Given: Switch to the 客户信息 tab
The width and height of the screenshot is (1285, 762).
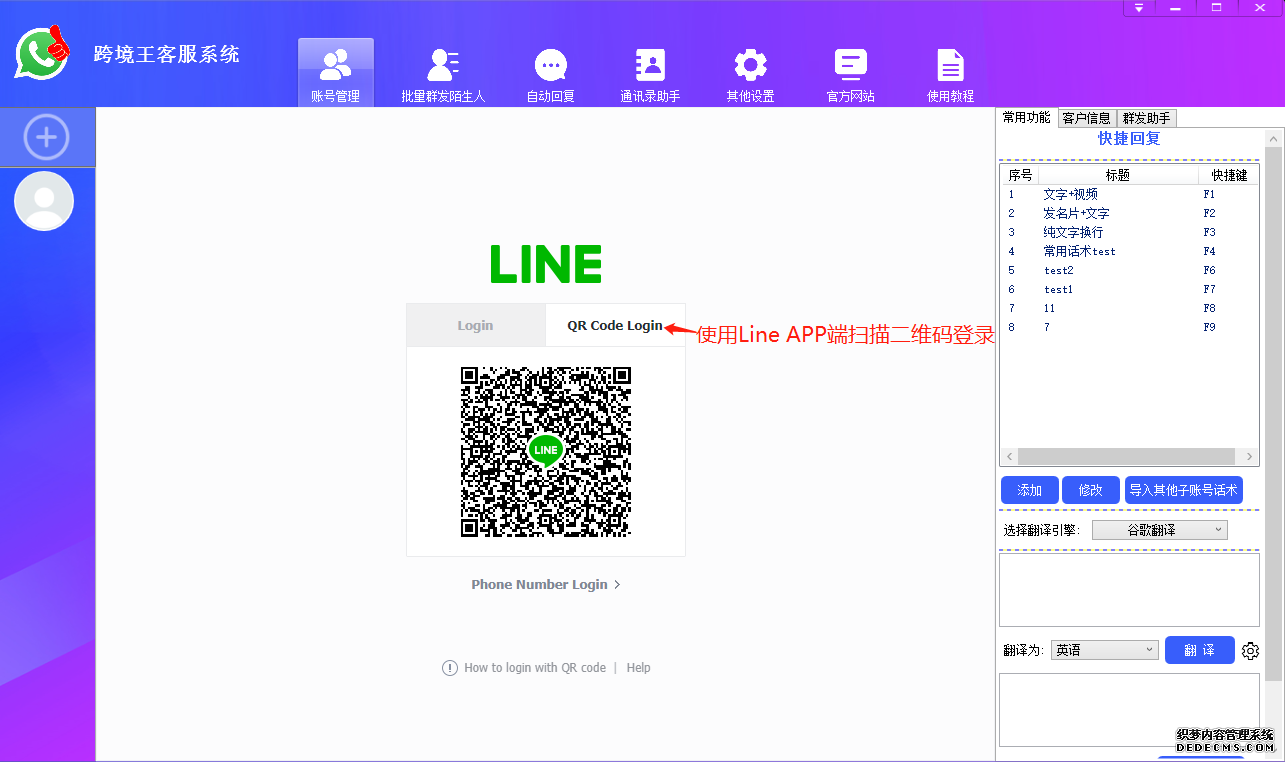Looking at the screenshot, I should tap(1086, 117).
